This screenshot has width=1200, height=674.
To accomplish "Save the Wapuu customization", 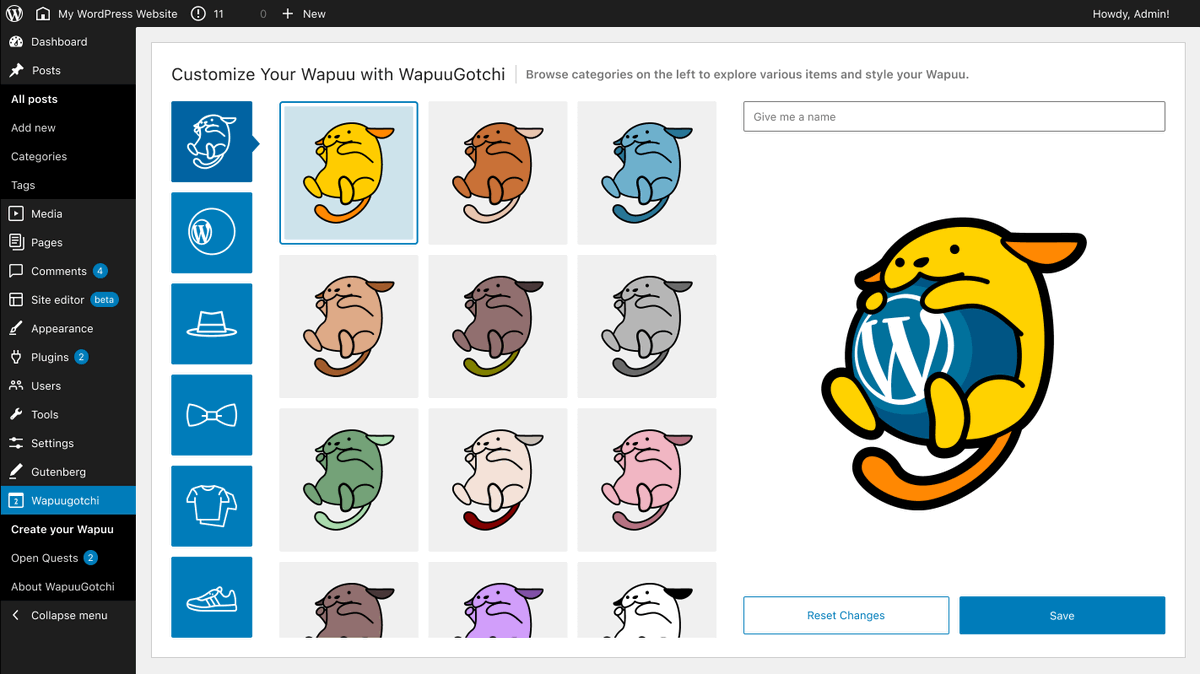I will 1062,615.
